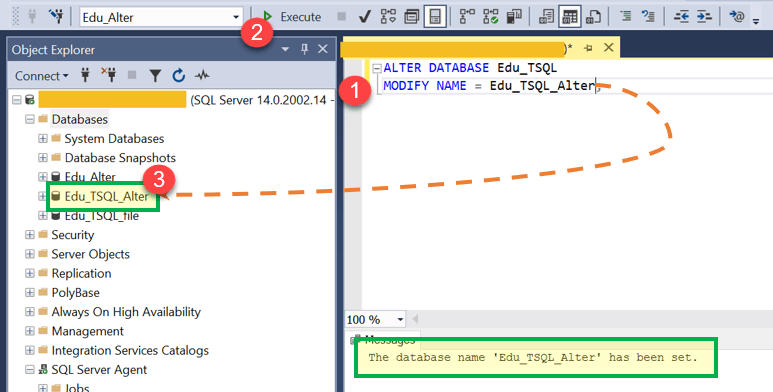Expand the Security folder node
The height and width of the screenshot is (392, 773).
30,235
